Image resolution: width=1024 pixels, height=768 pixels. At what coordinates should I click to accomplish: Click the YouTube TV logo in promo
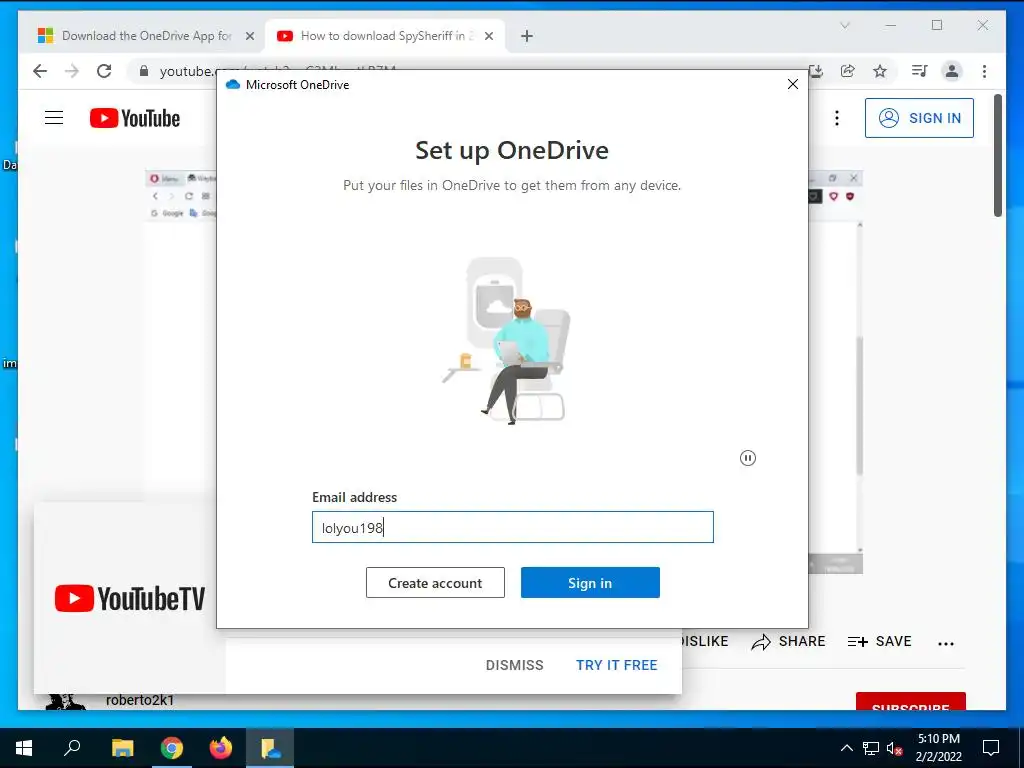(130, 598)
